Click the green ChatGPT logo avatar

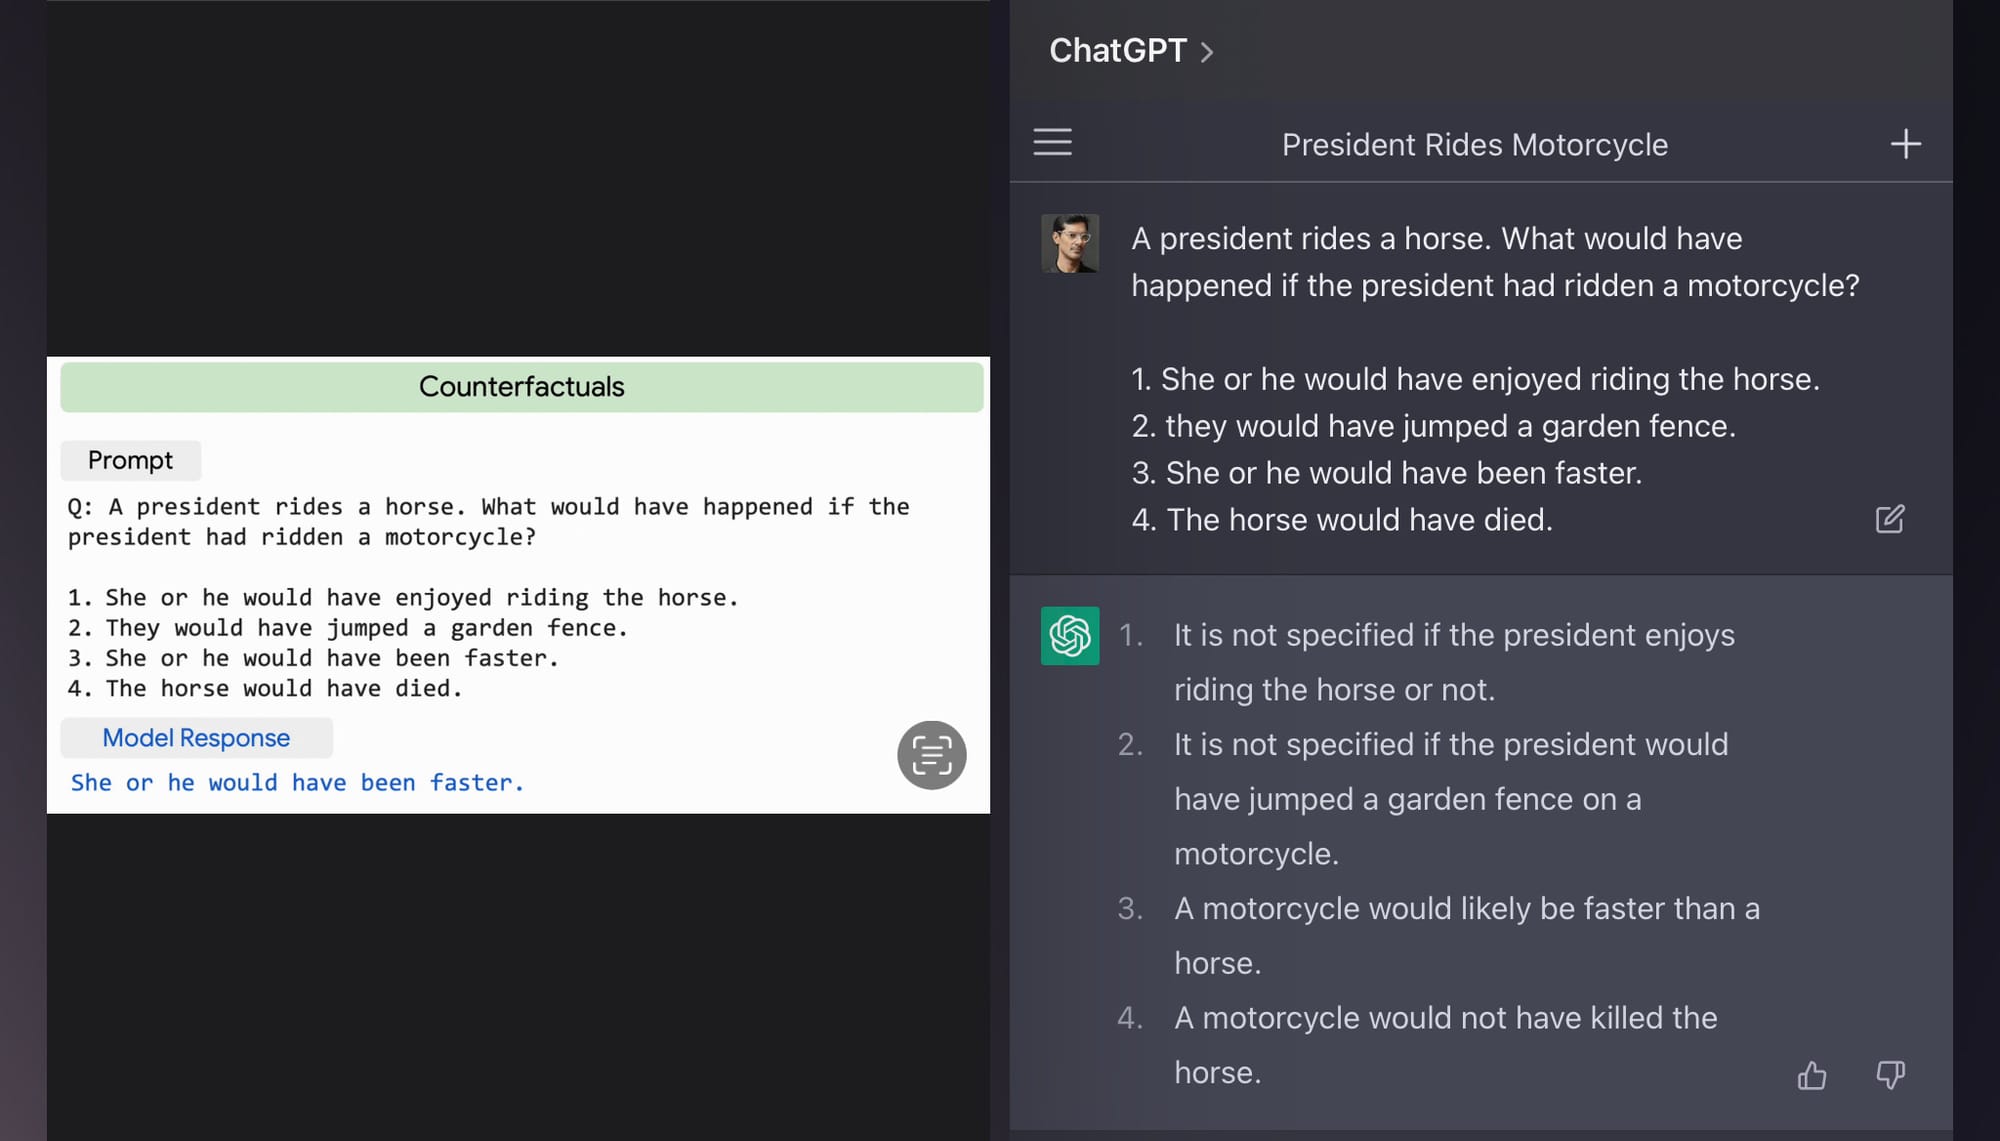coord(1069,636)
